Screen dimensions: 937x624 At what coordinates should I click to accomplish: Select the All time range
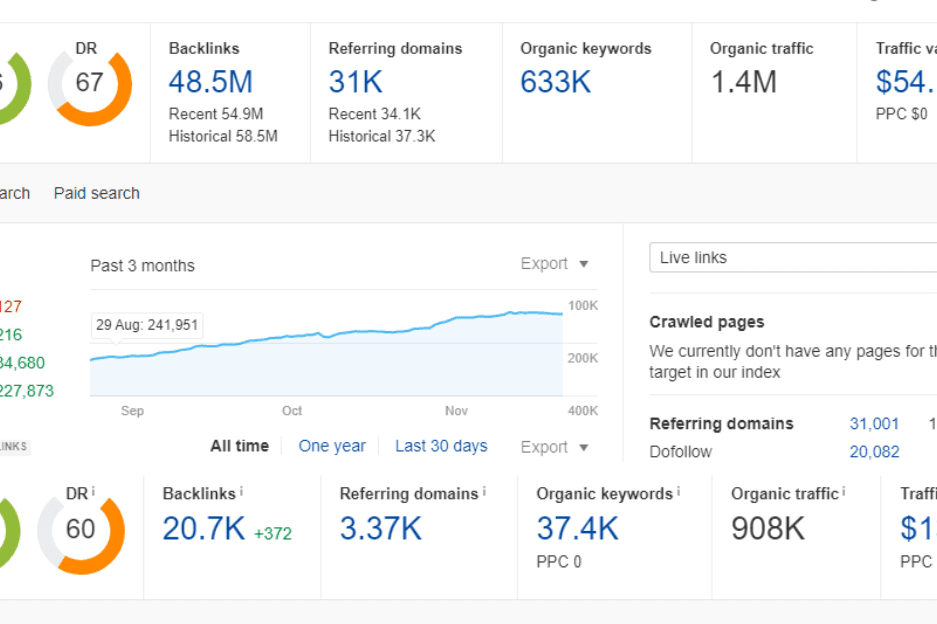(239, 446)
